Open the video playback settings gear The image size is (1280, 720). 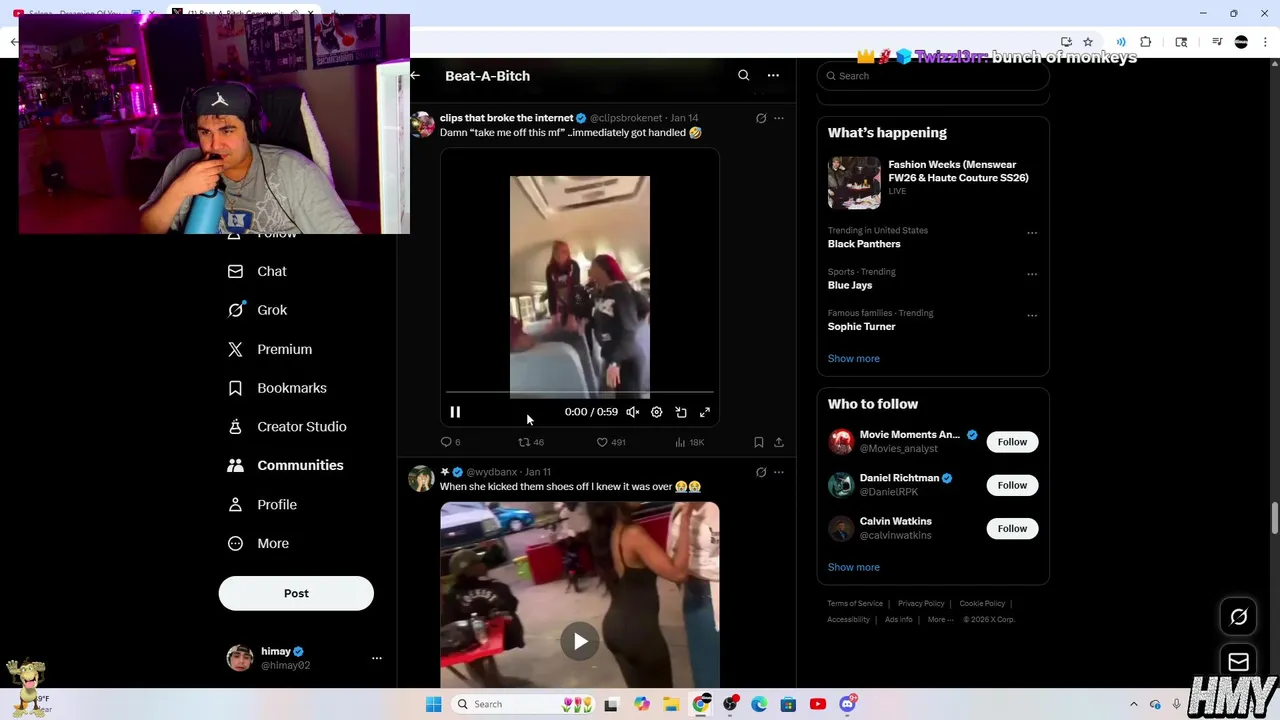657,412
